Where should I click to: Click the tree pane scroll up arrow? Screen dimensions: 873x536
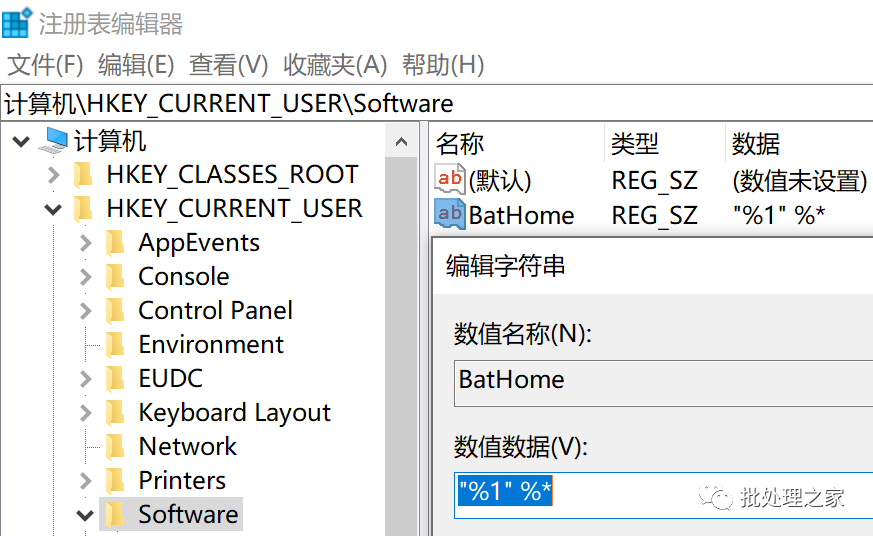point(401,141)
